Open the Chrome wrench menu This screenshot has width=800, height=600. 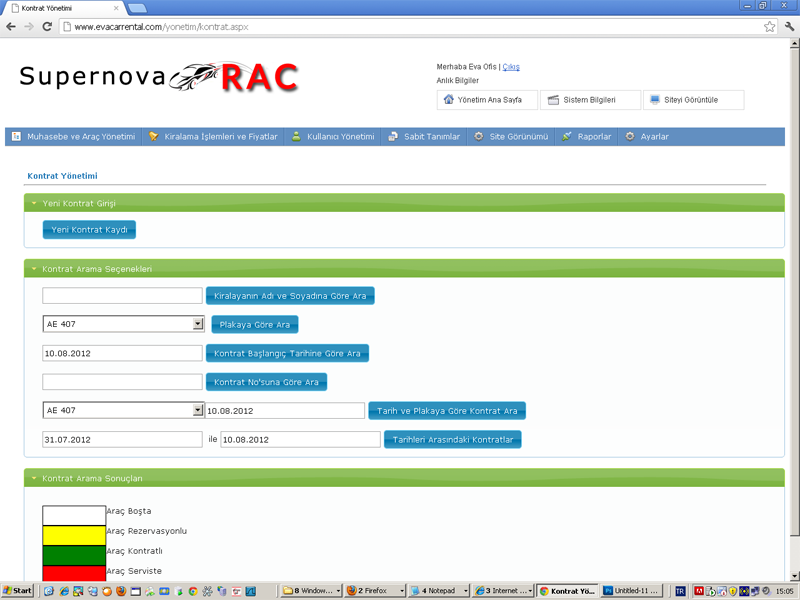[x=789, y=27]
